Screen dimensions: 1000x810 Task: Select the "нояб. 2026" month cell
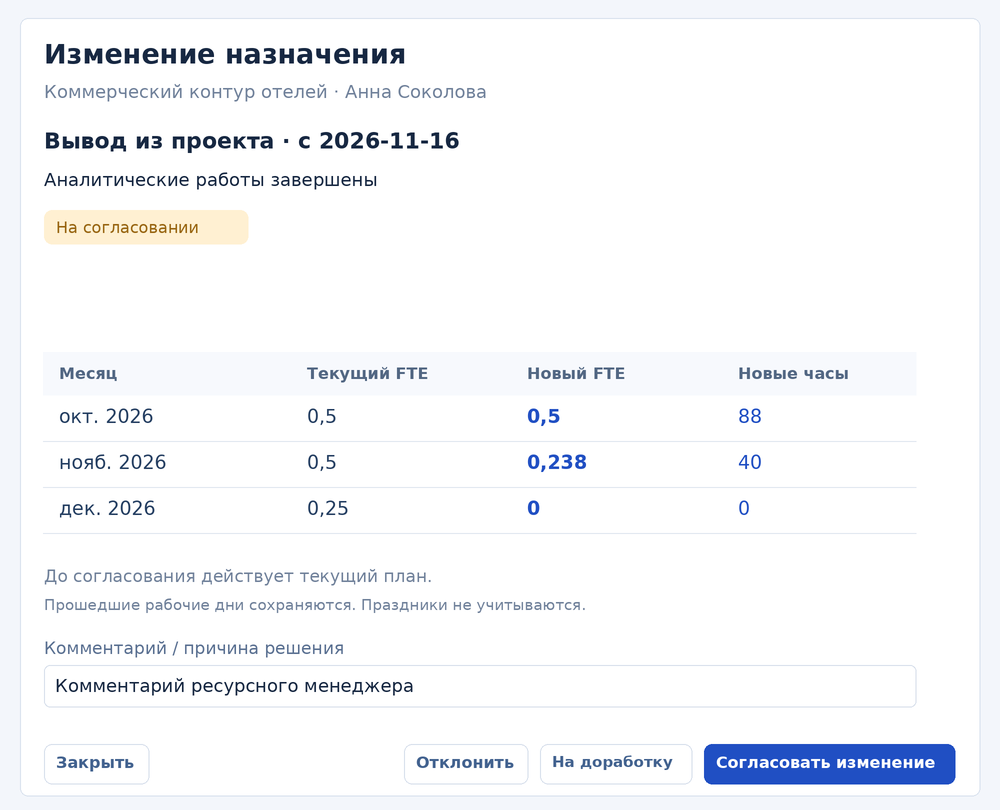pyautogui.click(x=112, y=462)
